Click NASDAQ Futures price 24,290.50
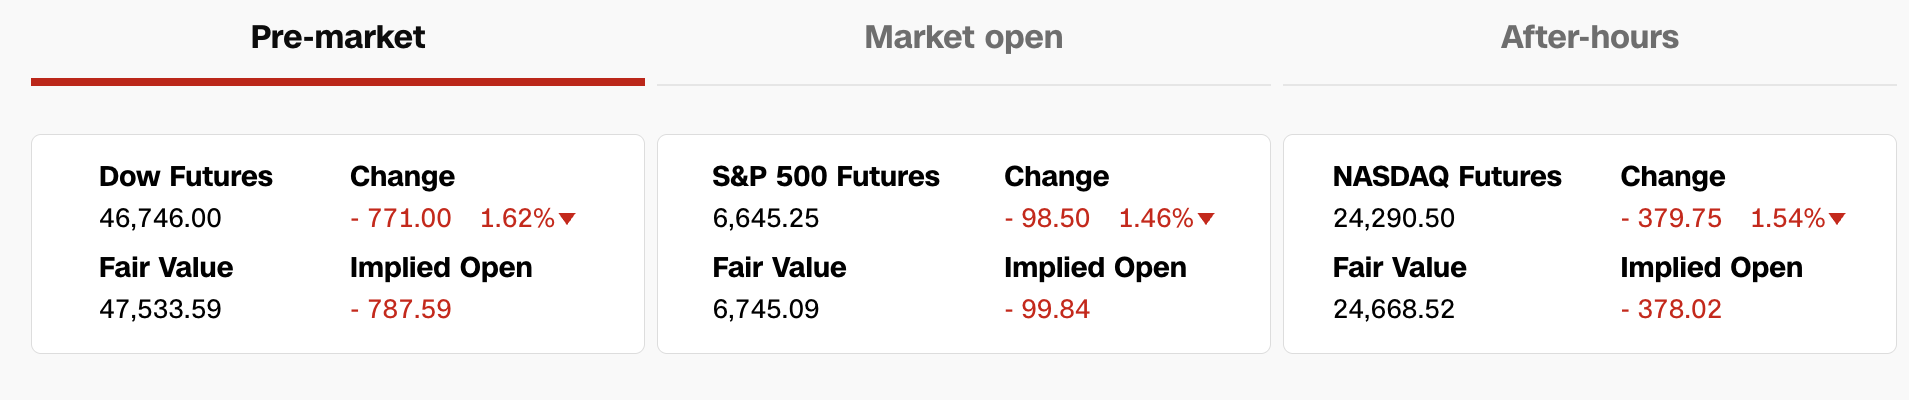The height and width of the screenshot is (400, 1909). tap(1394, 218)
